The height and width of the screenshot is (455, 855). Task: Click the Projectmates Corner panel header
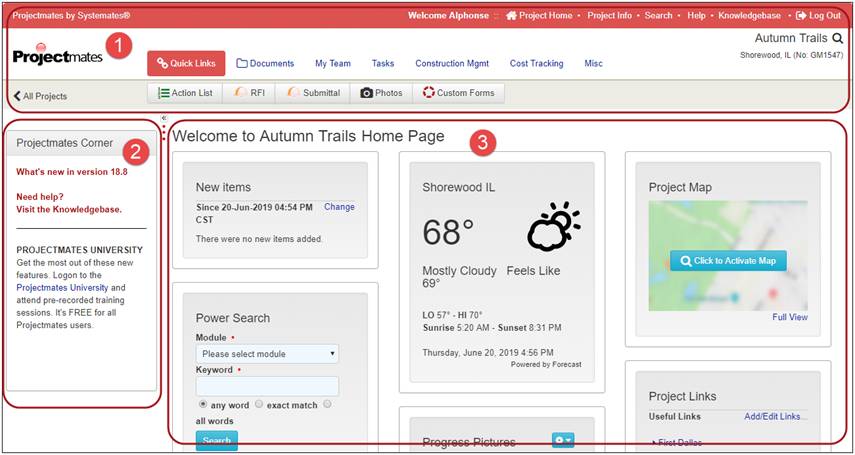click(81, 143)
